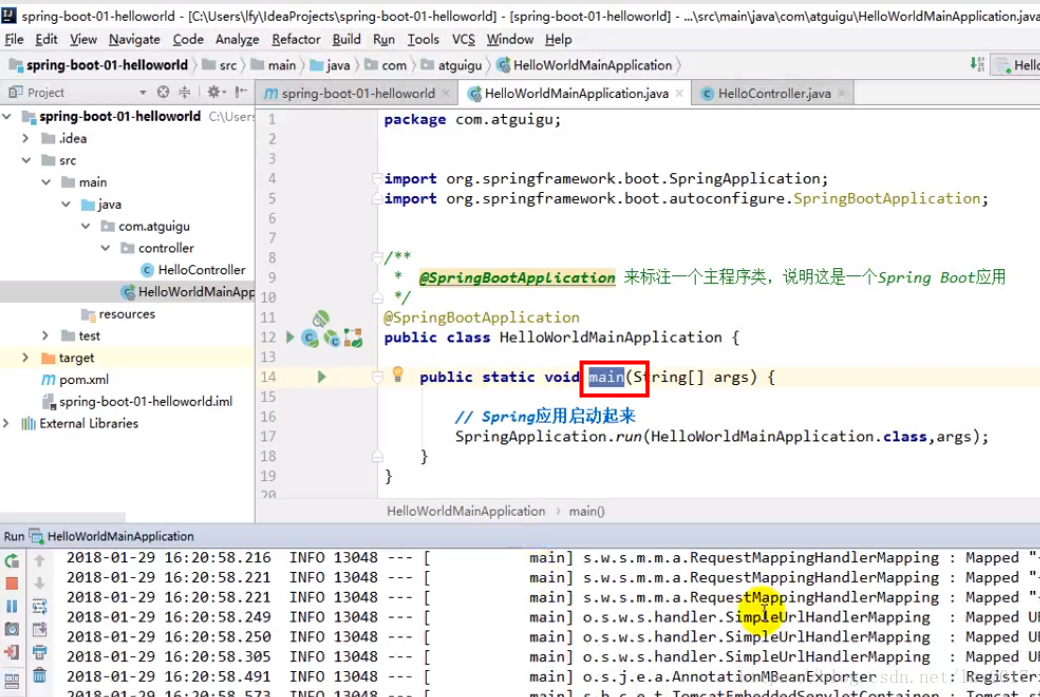Open the VCS menu
This screenshot has height=697, width=1040.
pos(463,40)
